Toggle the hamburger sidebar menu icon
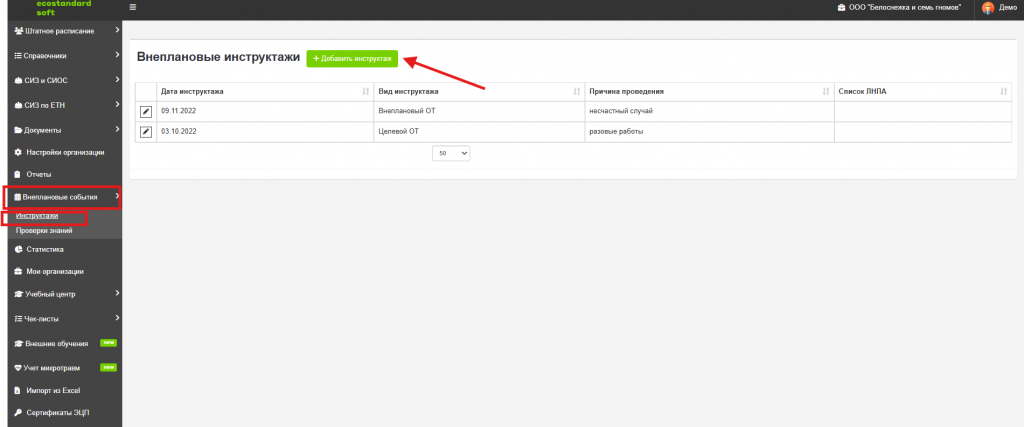The height and width of the screenshot is (427, 1024). click(133, 7)
